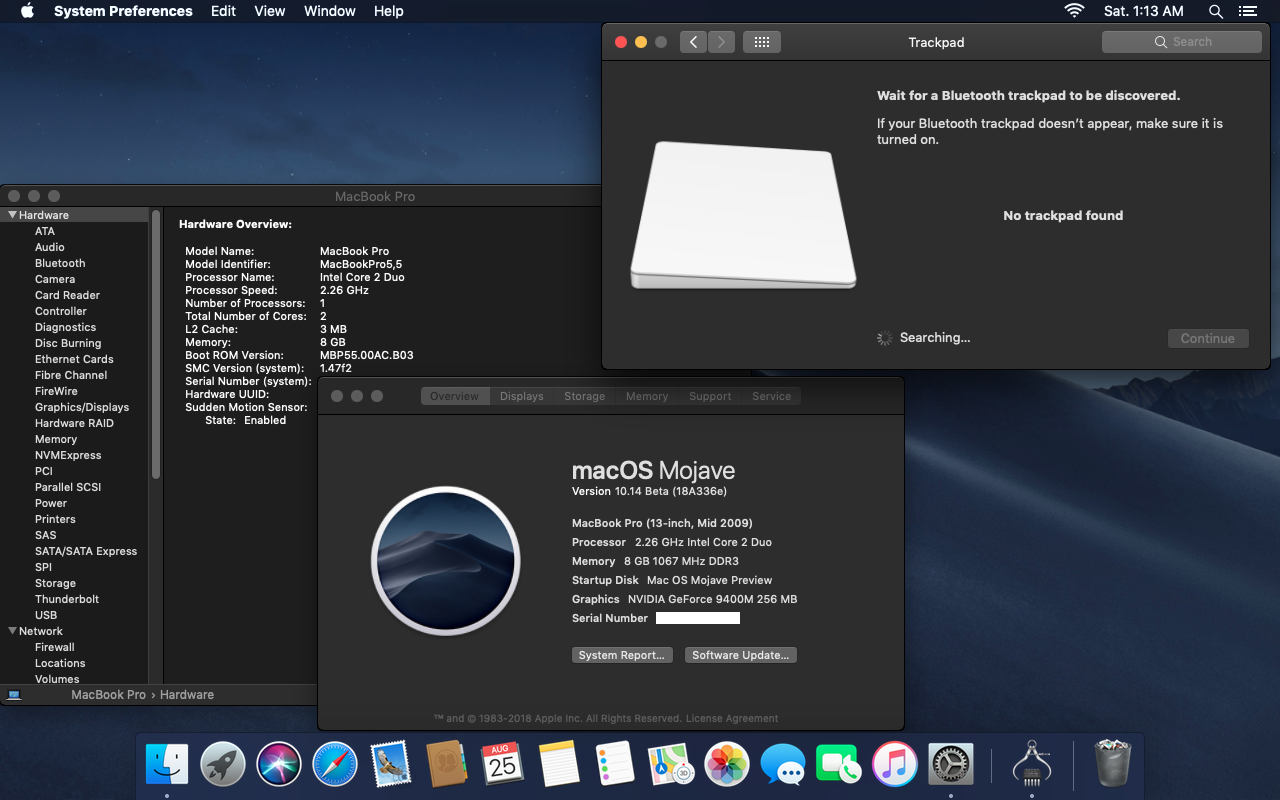
Task: Click Continue in Trackpad window
Action: [x=1208, y=338]
